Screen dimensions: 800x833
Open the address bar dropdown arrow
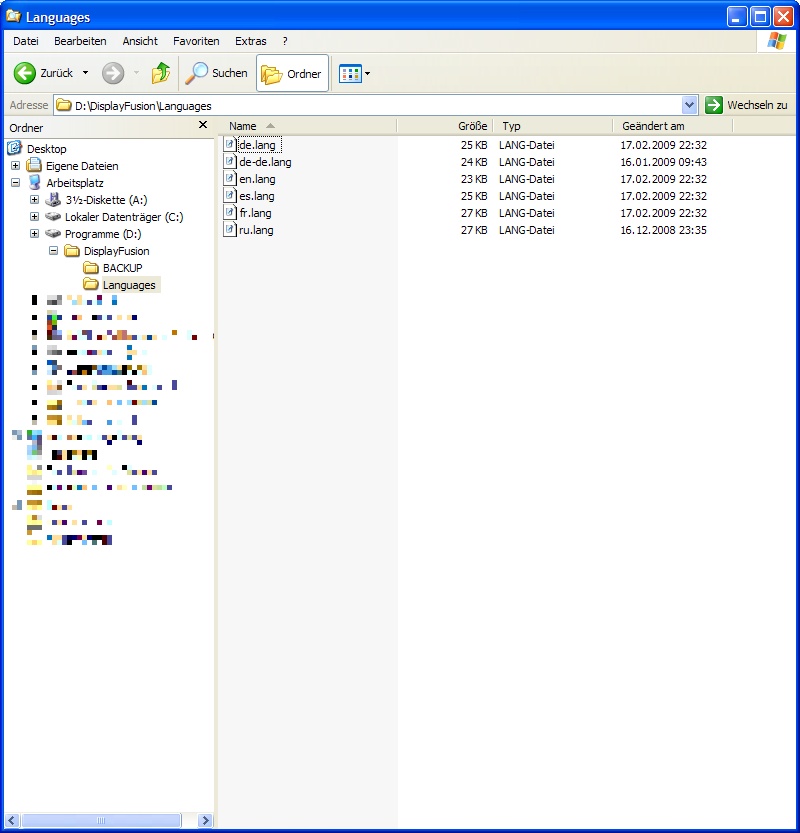(689, 105)
